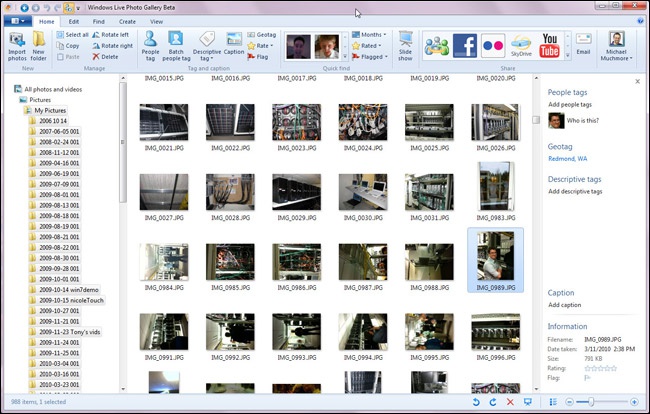
Task: Open the Descriptive tag dropdown
Action: pyautogui.click(x=206, y=46)
